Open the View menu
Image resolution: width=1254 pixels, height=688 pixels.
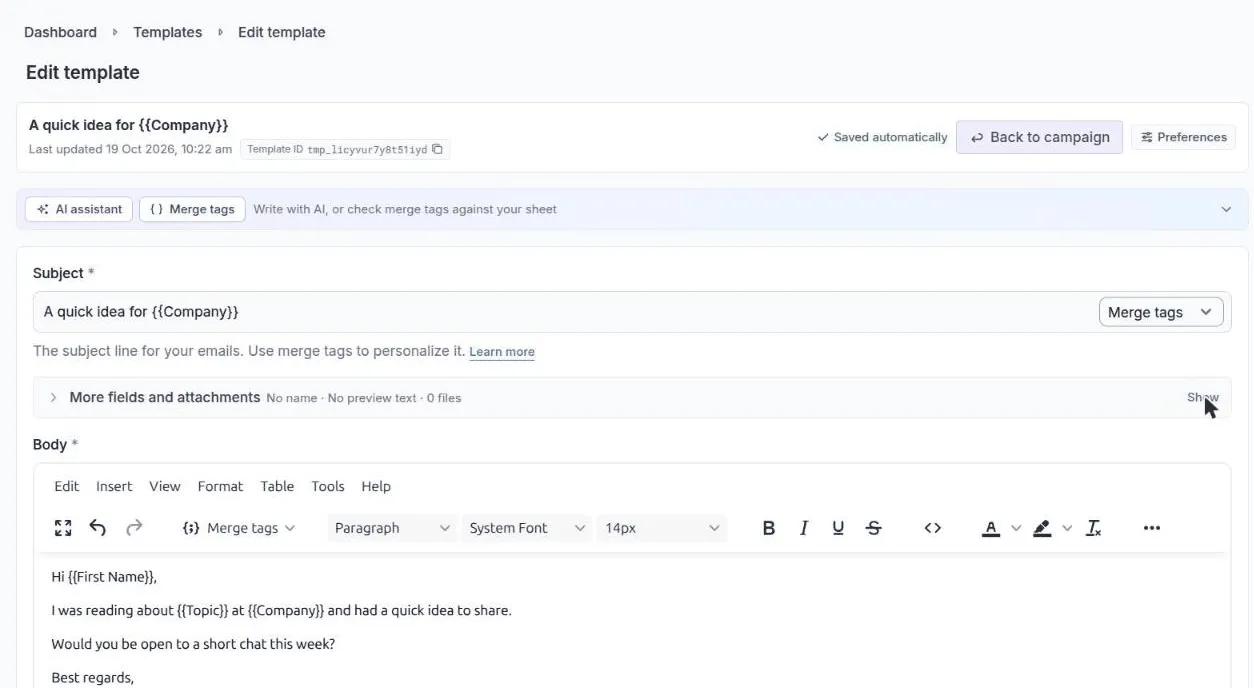[x=165, y=486]
